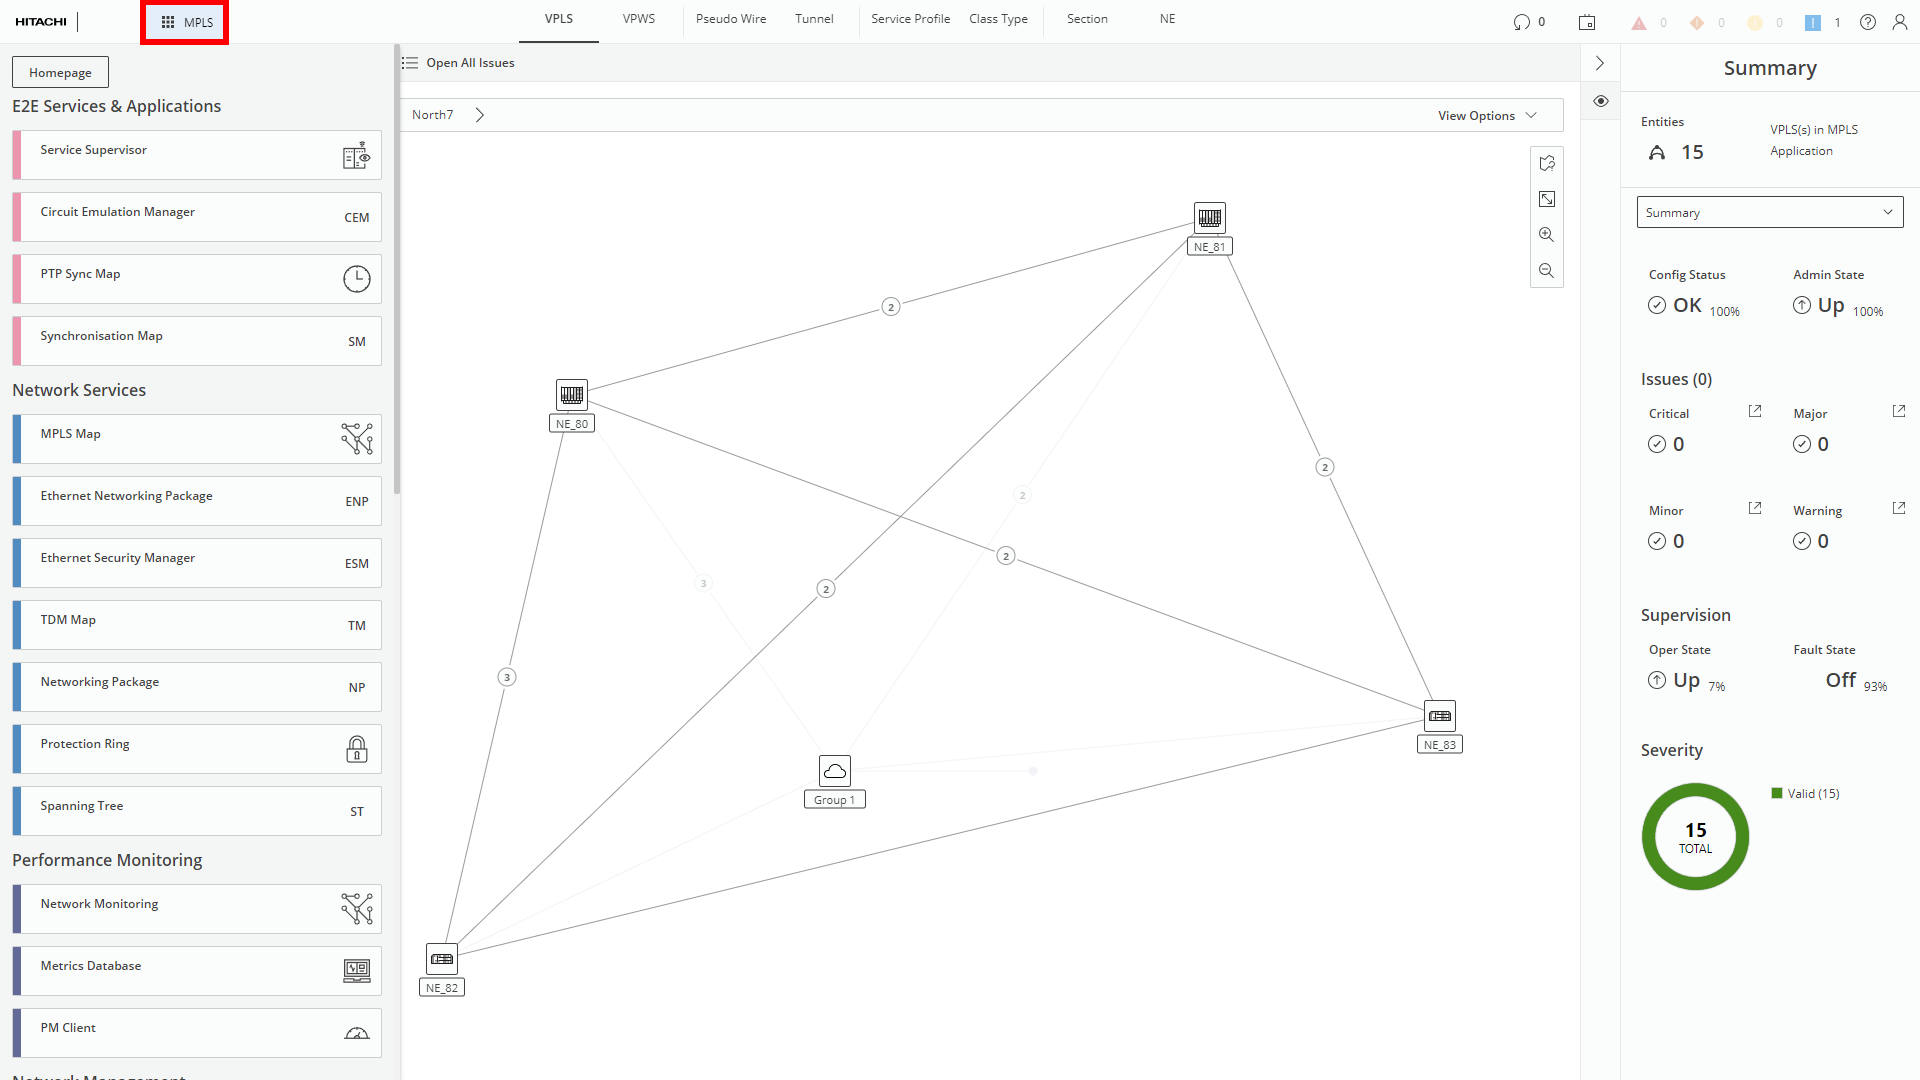Open the user profile icon
This screenshot has height=1080, width=1920.
tap(1899, 22)
